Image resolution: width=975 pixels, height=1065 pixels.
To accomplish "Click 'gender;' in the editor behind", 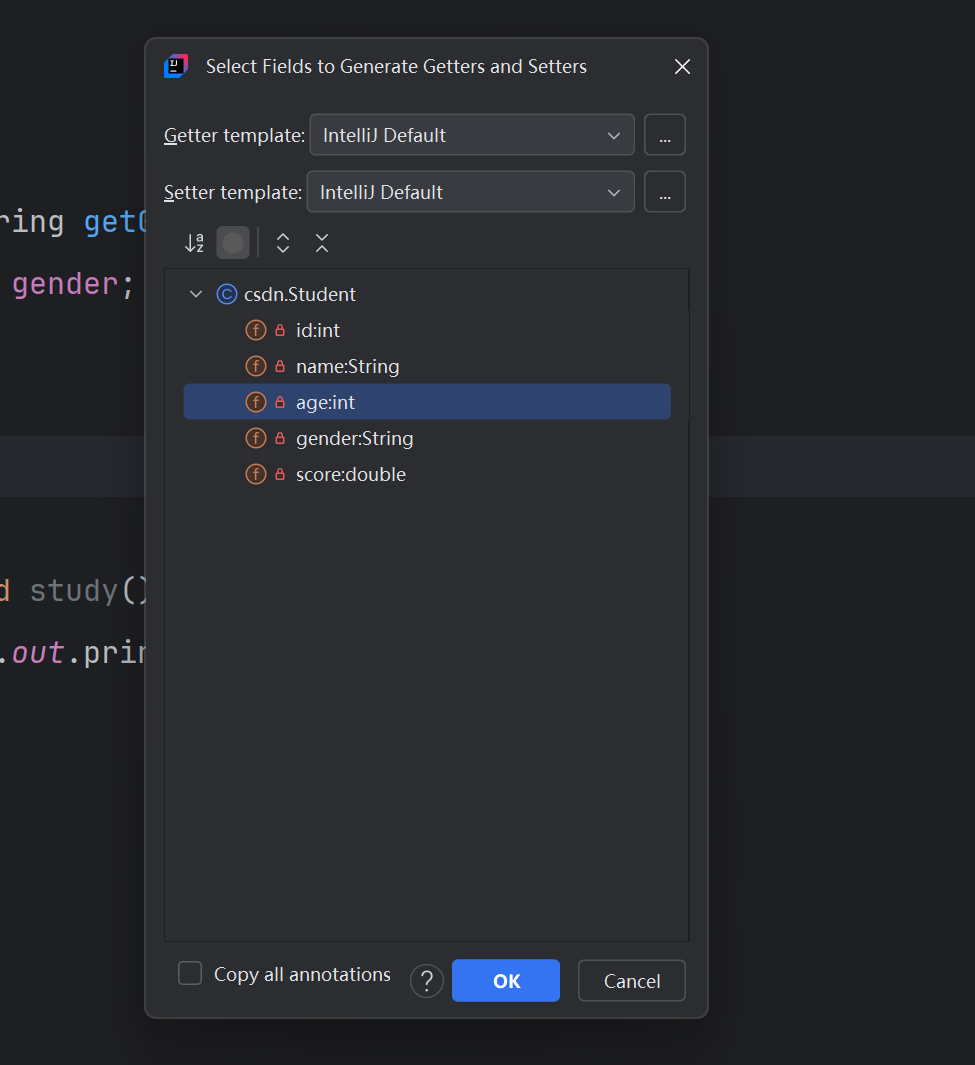I will pyautogui.click(x=73, y=285).
